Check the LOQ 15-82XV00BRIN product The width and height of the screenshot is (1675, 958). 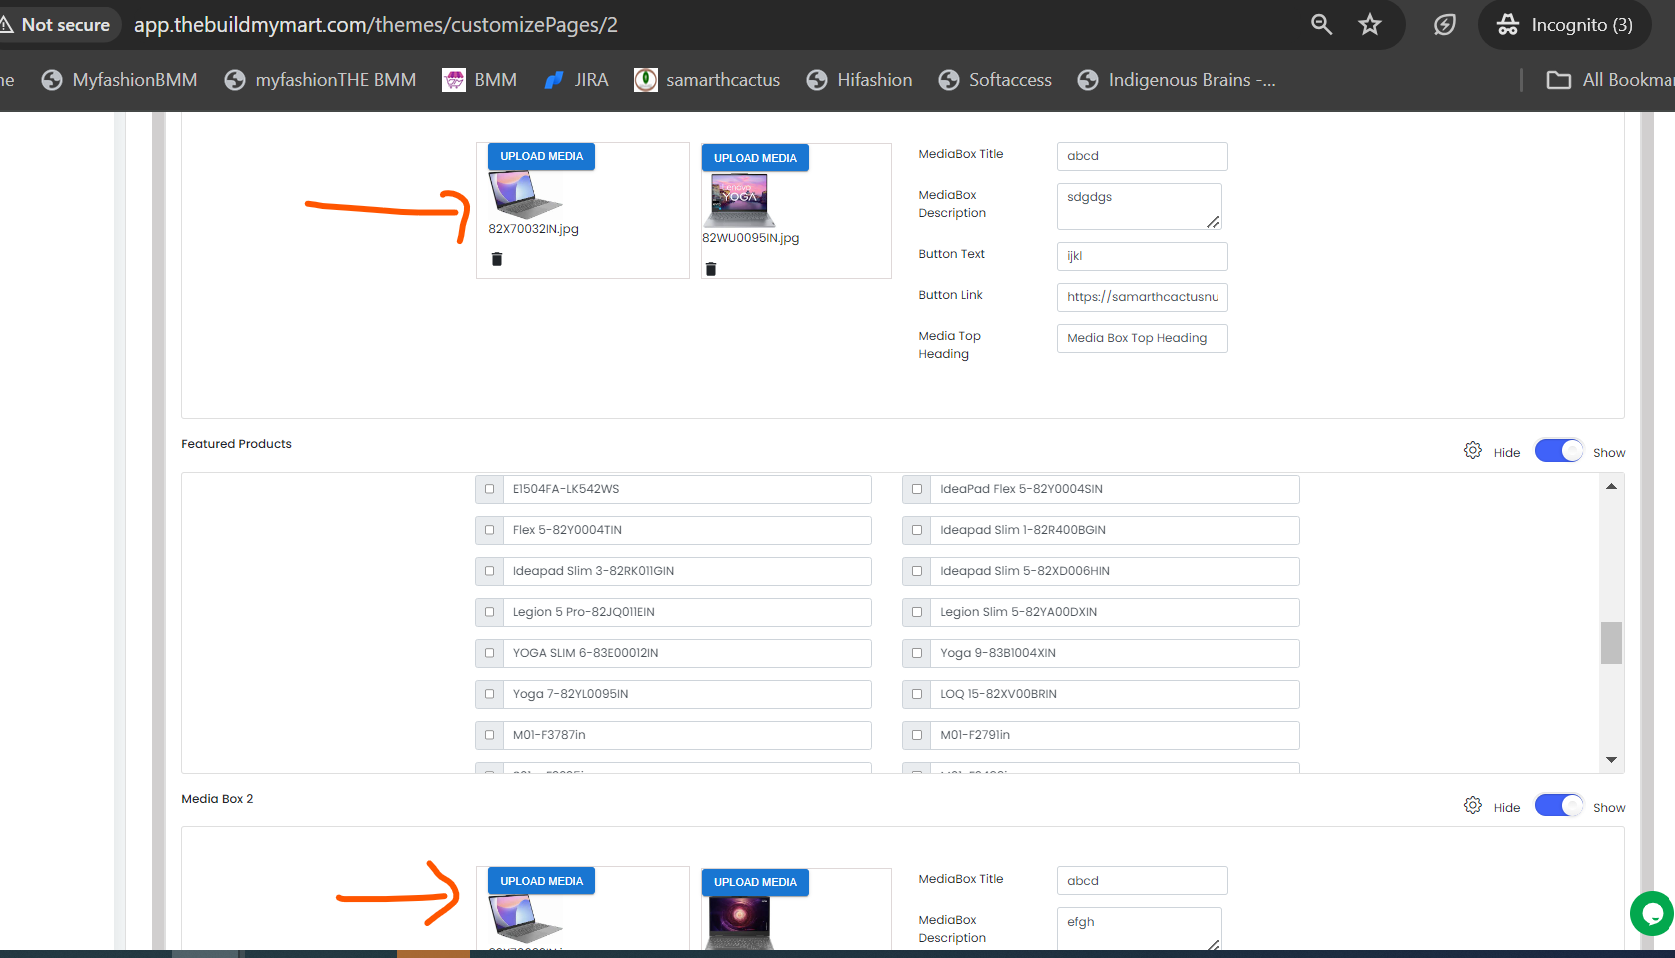[x=917, y=694]
